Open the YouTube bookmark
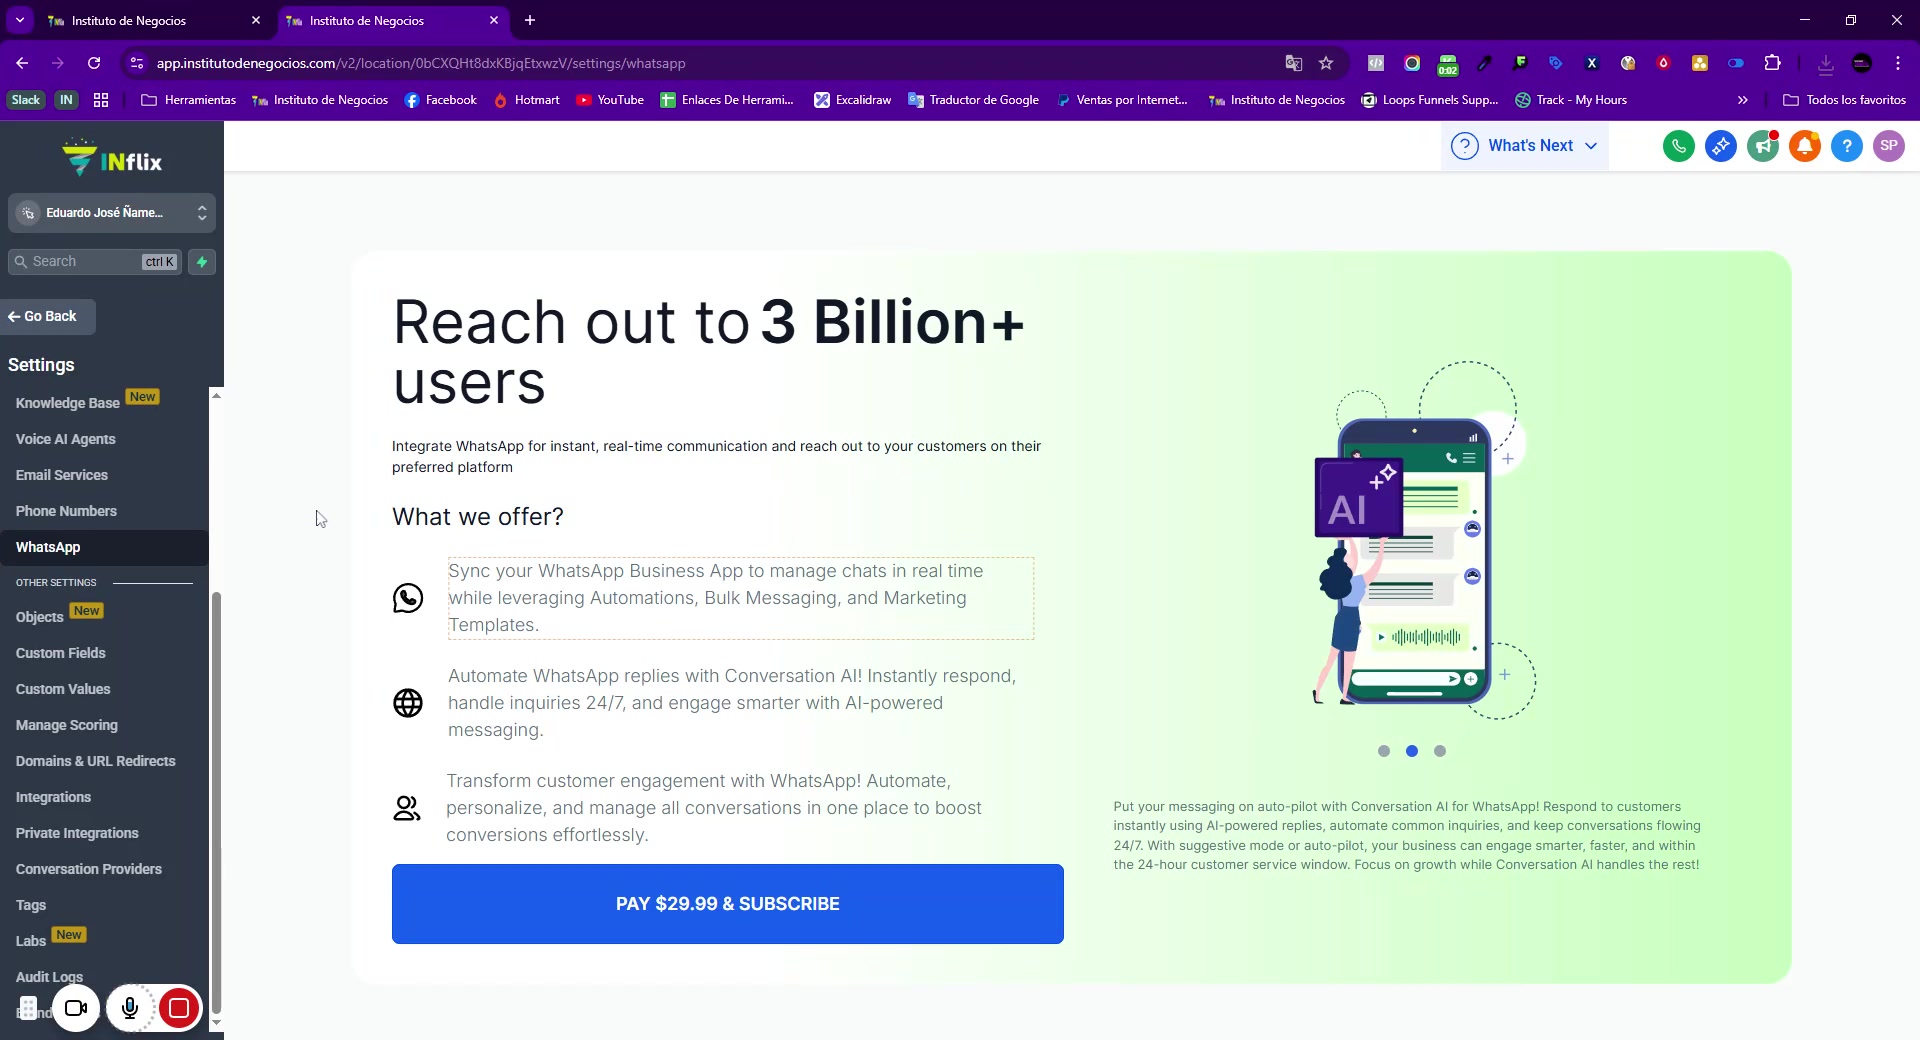Image resolution: width=1920 pixels, height=1040 pixels. [x=610, y=100]
